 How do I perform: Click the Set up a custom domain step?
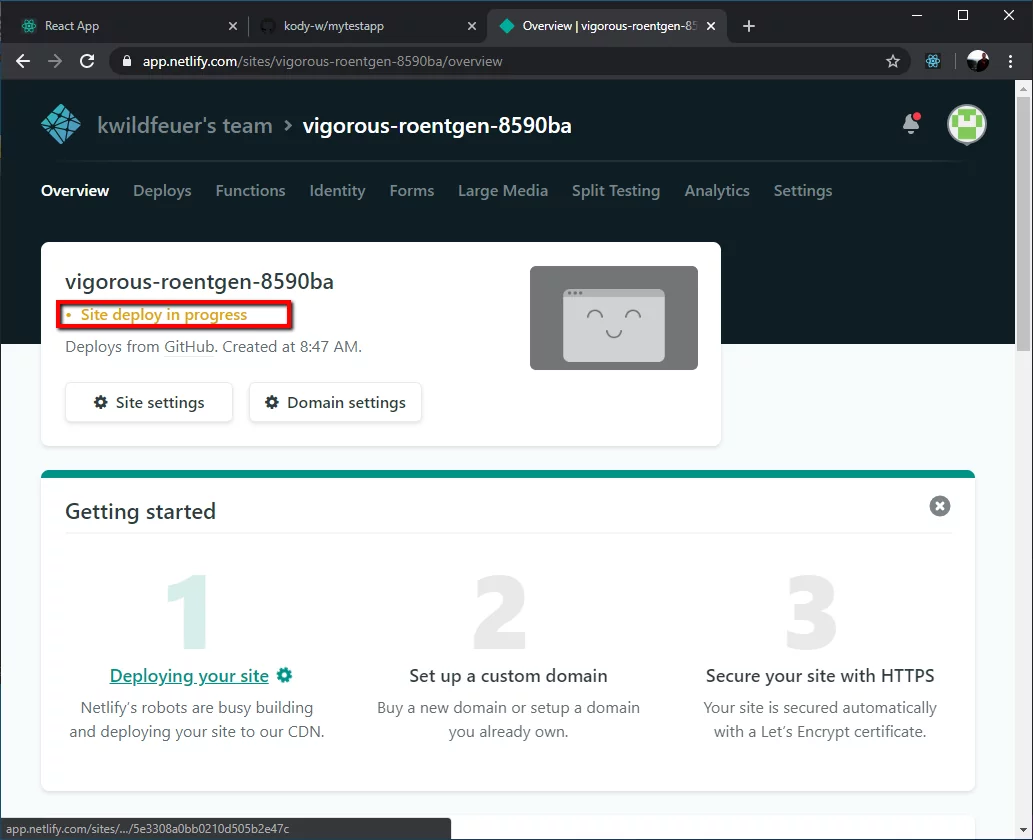click(508, 675)
